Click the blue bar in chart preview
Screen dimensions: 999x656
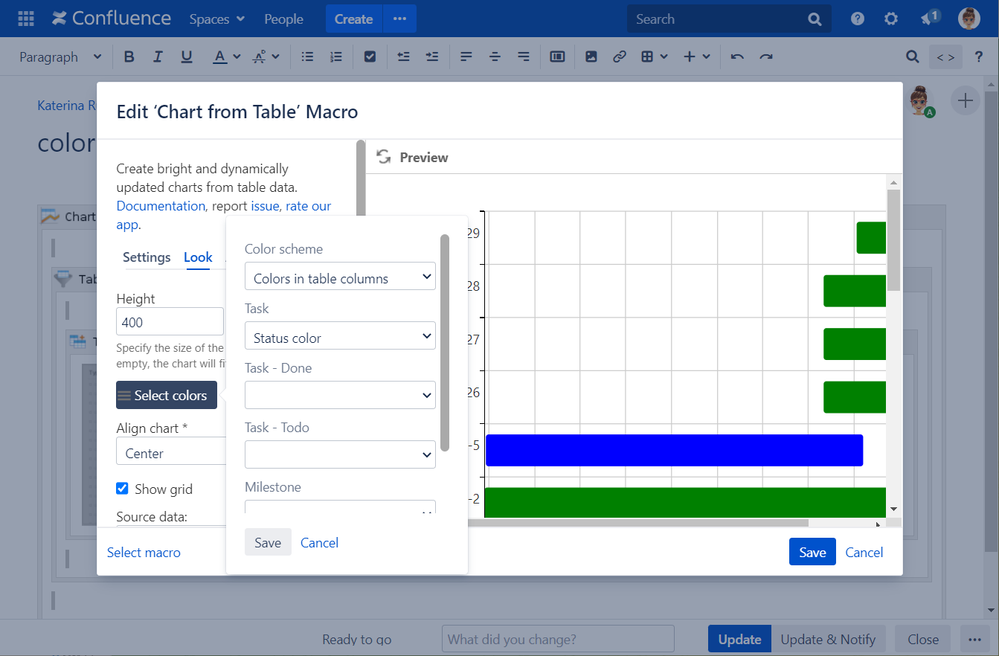pyautogui.click(x=674, y=450)
